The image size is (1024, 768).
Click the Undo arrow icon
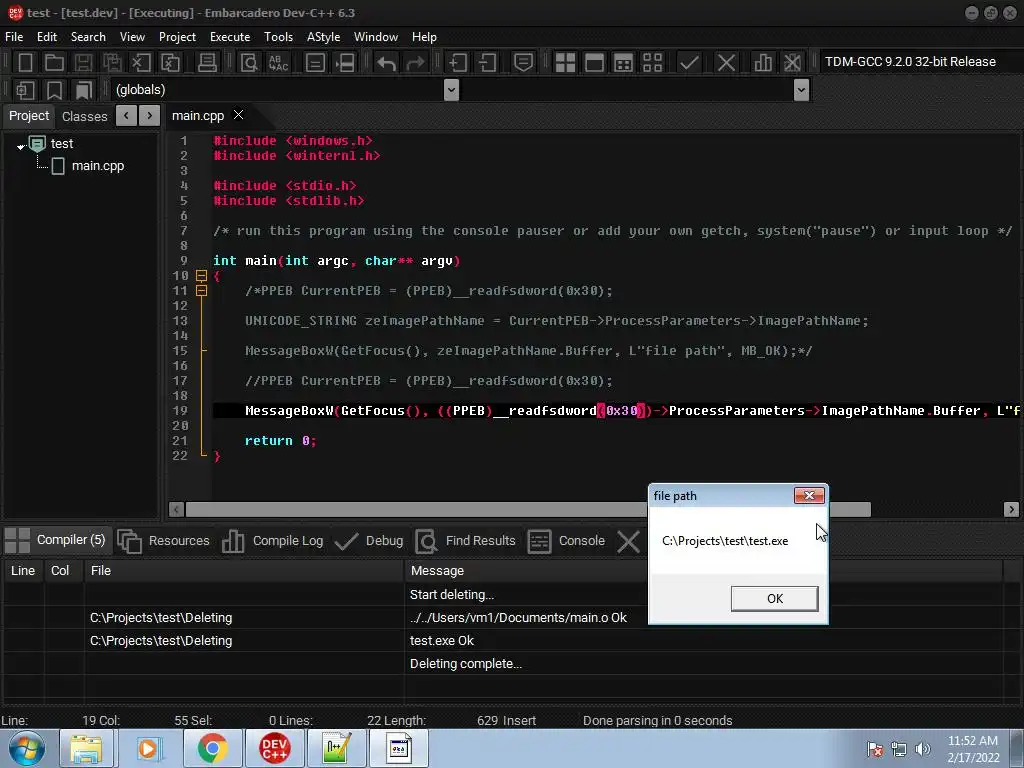387,63
